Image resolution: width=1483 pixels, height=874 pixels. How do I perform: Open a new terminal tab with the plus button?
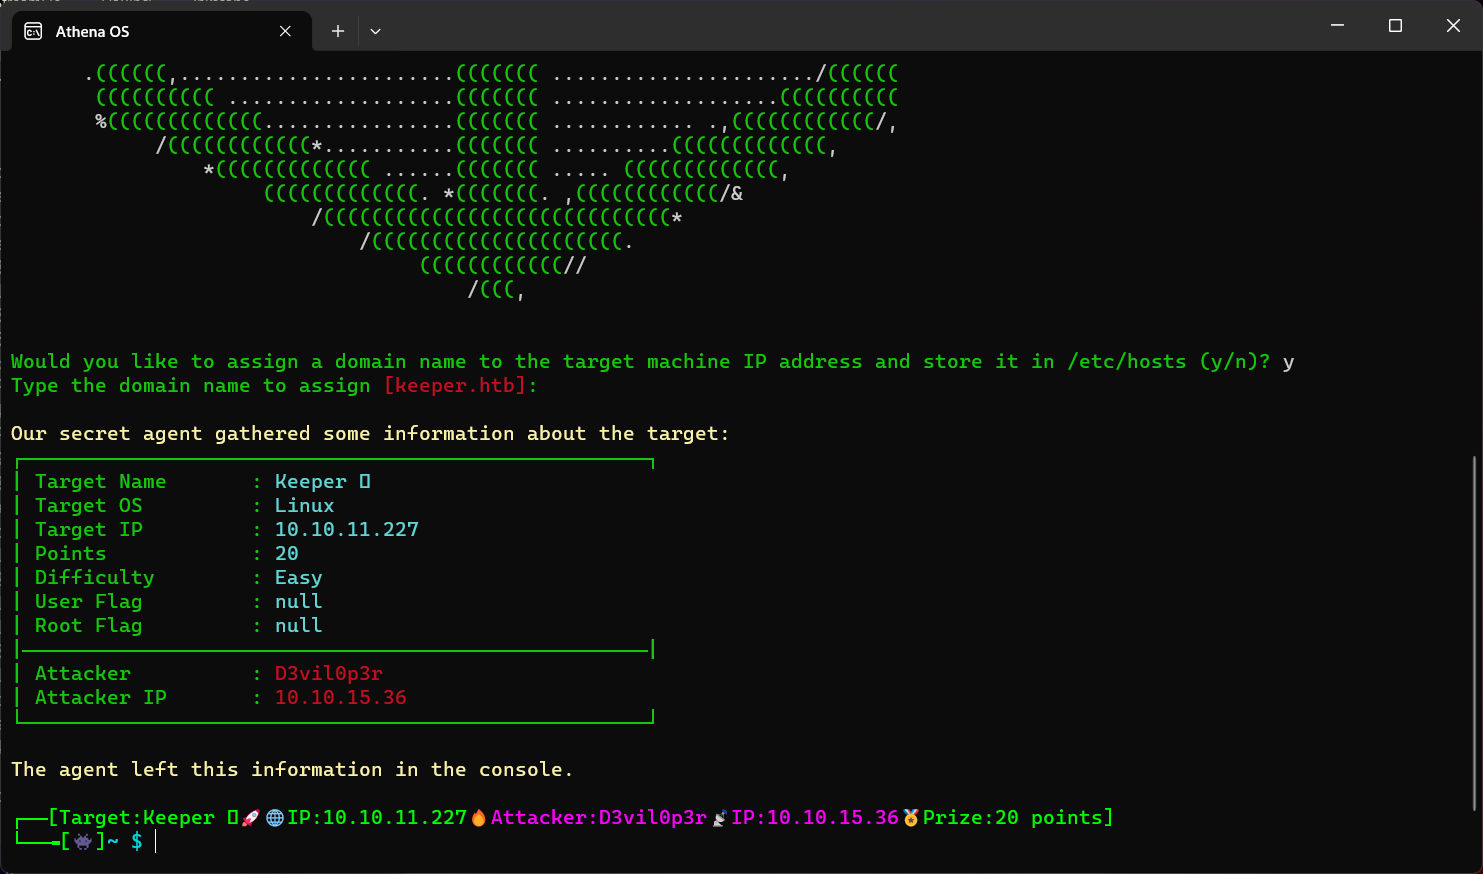point(337,31)
